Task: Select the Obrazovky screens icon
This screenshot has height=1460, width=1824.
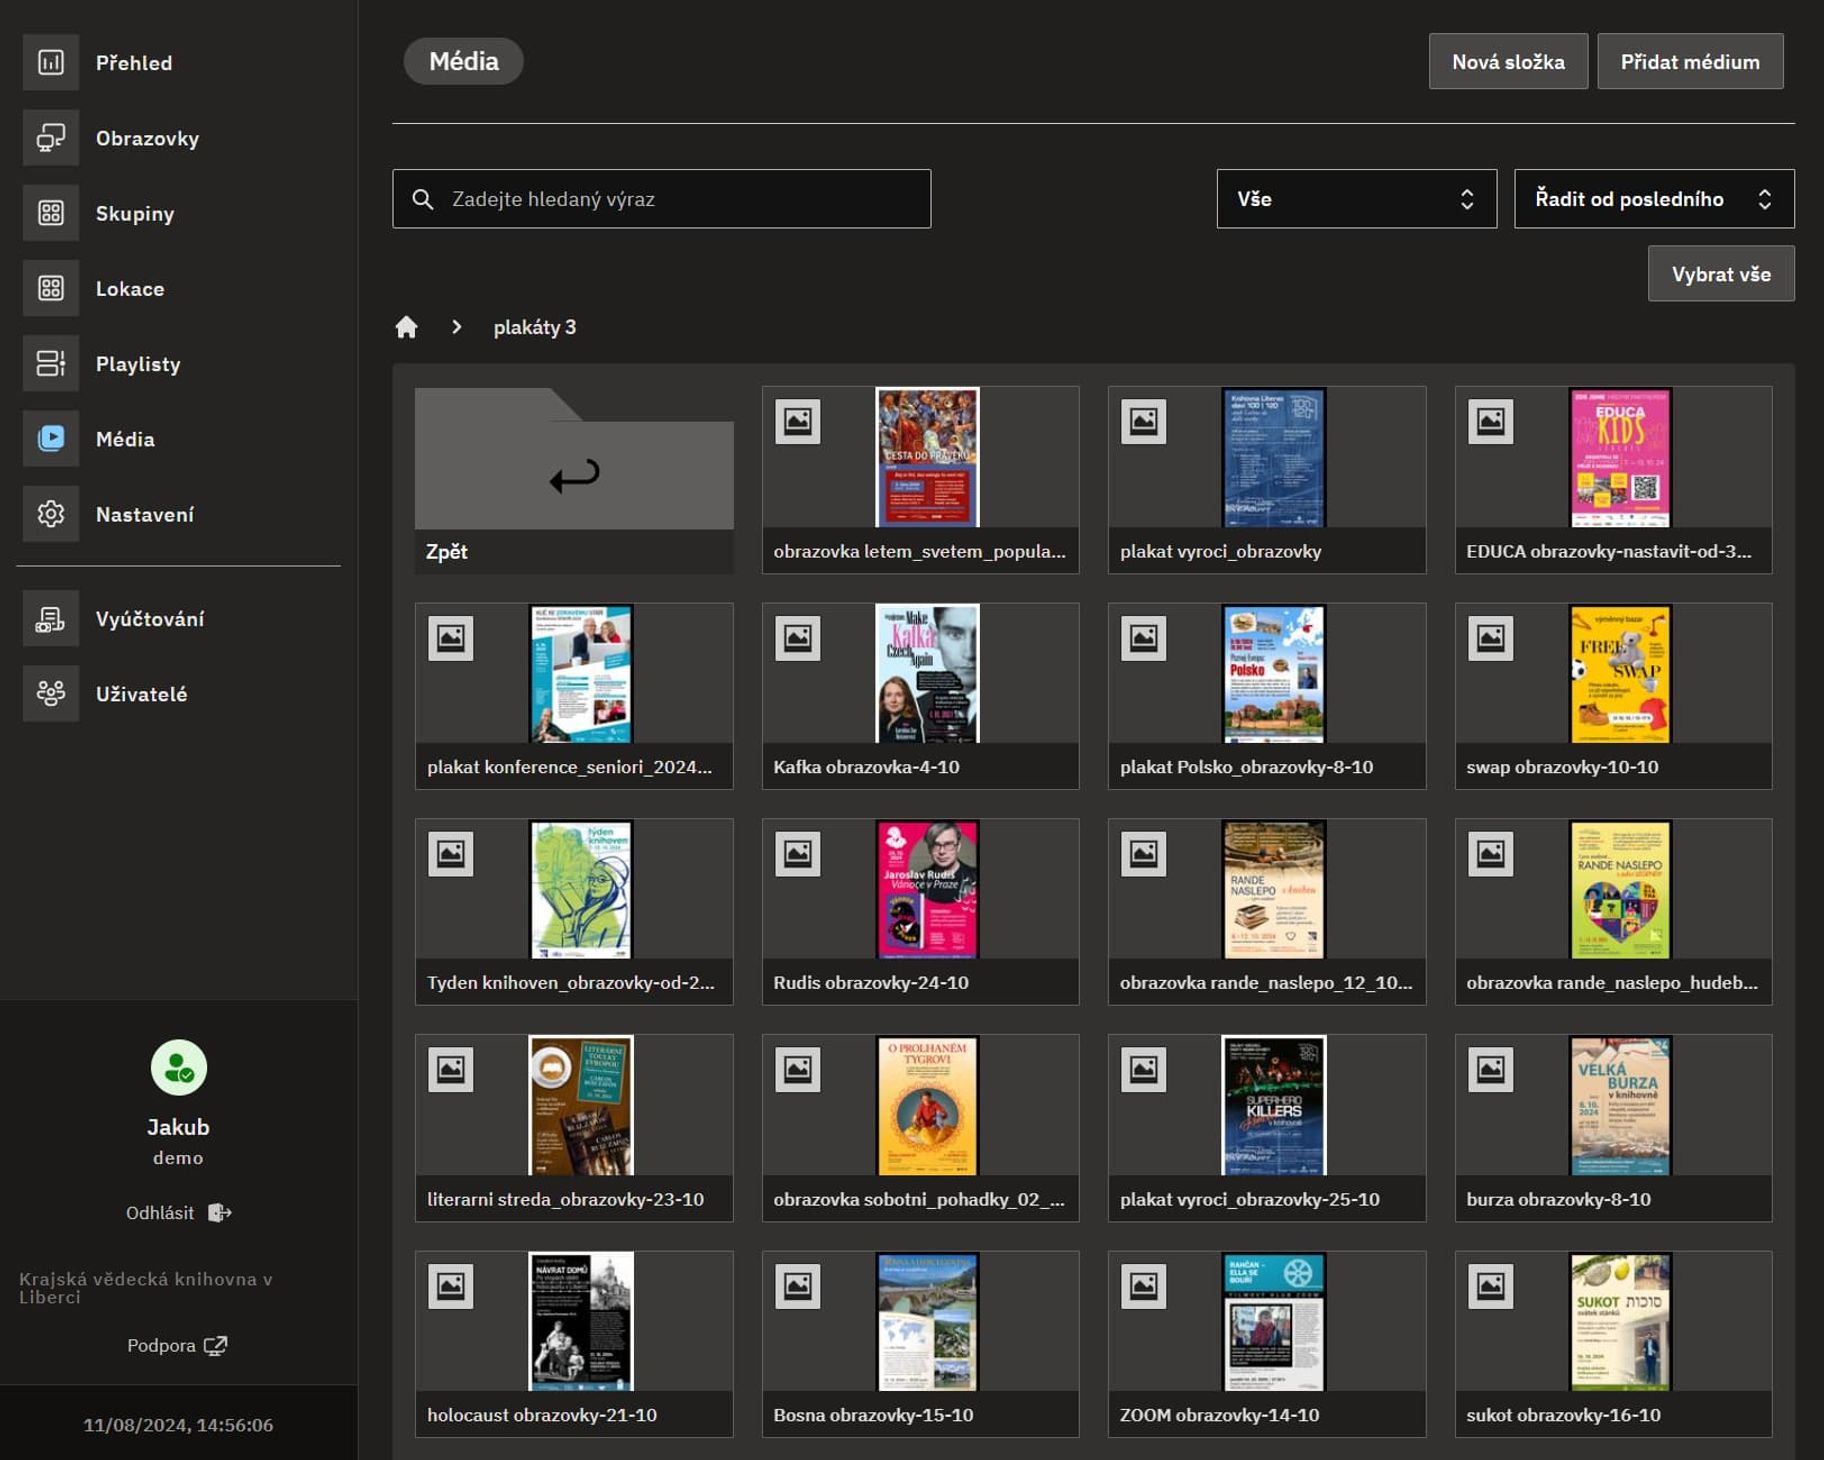Action: [51, 138]
